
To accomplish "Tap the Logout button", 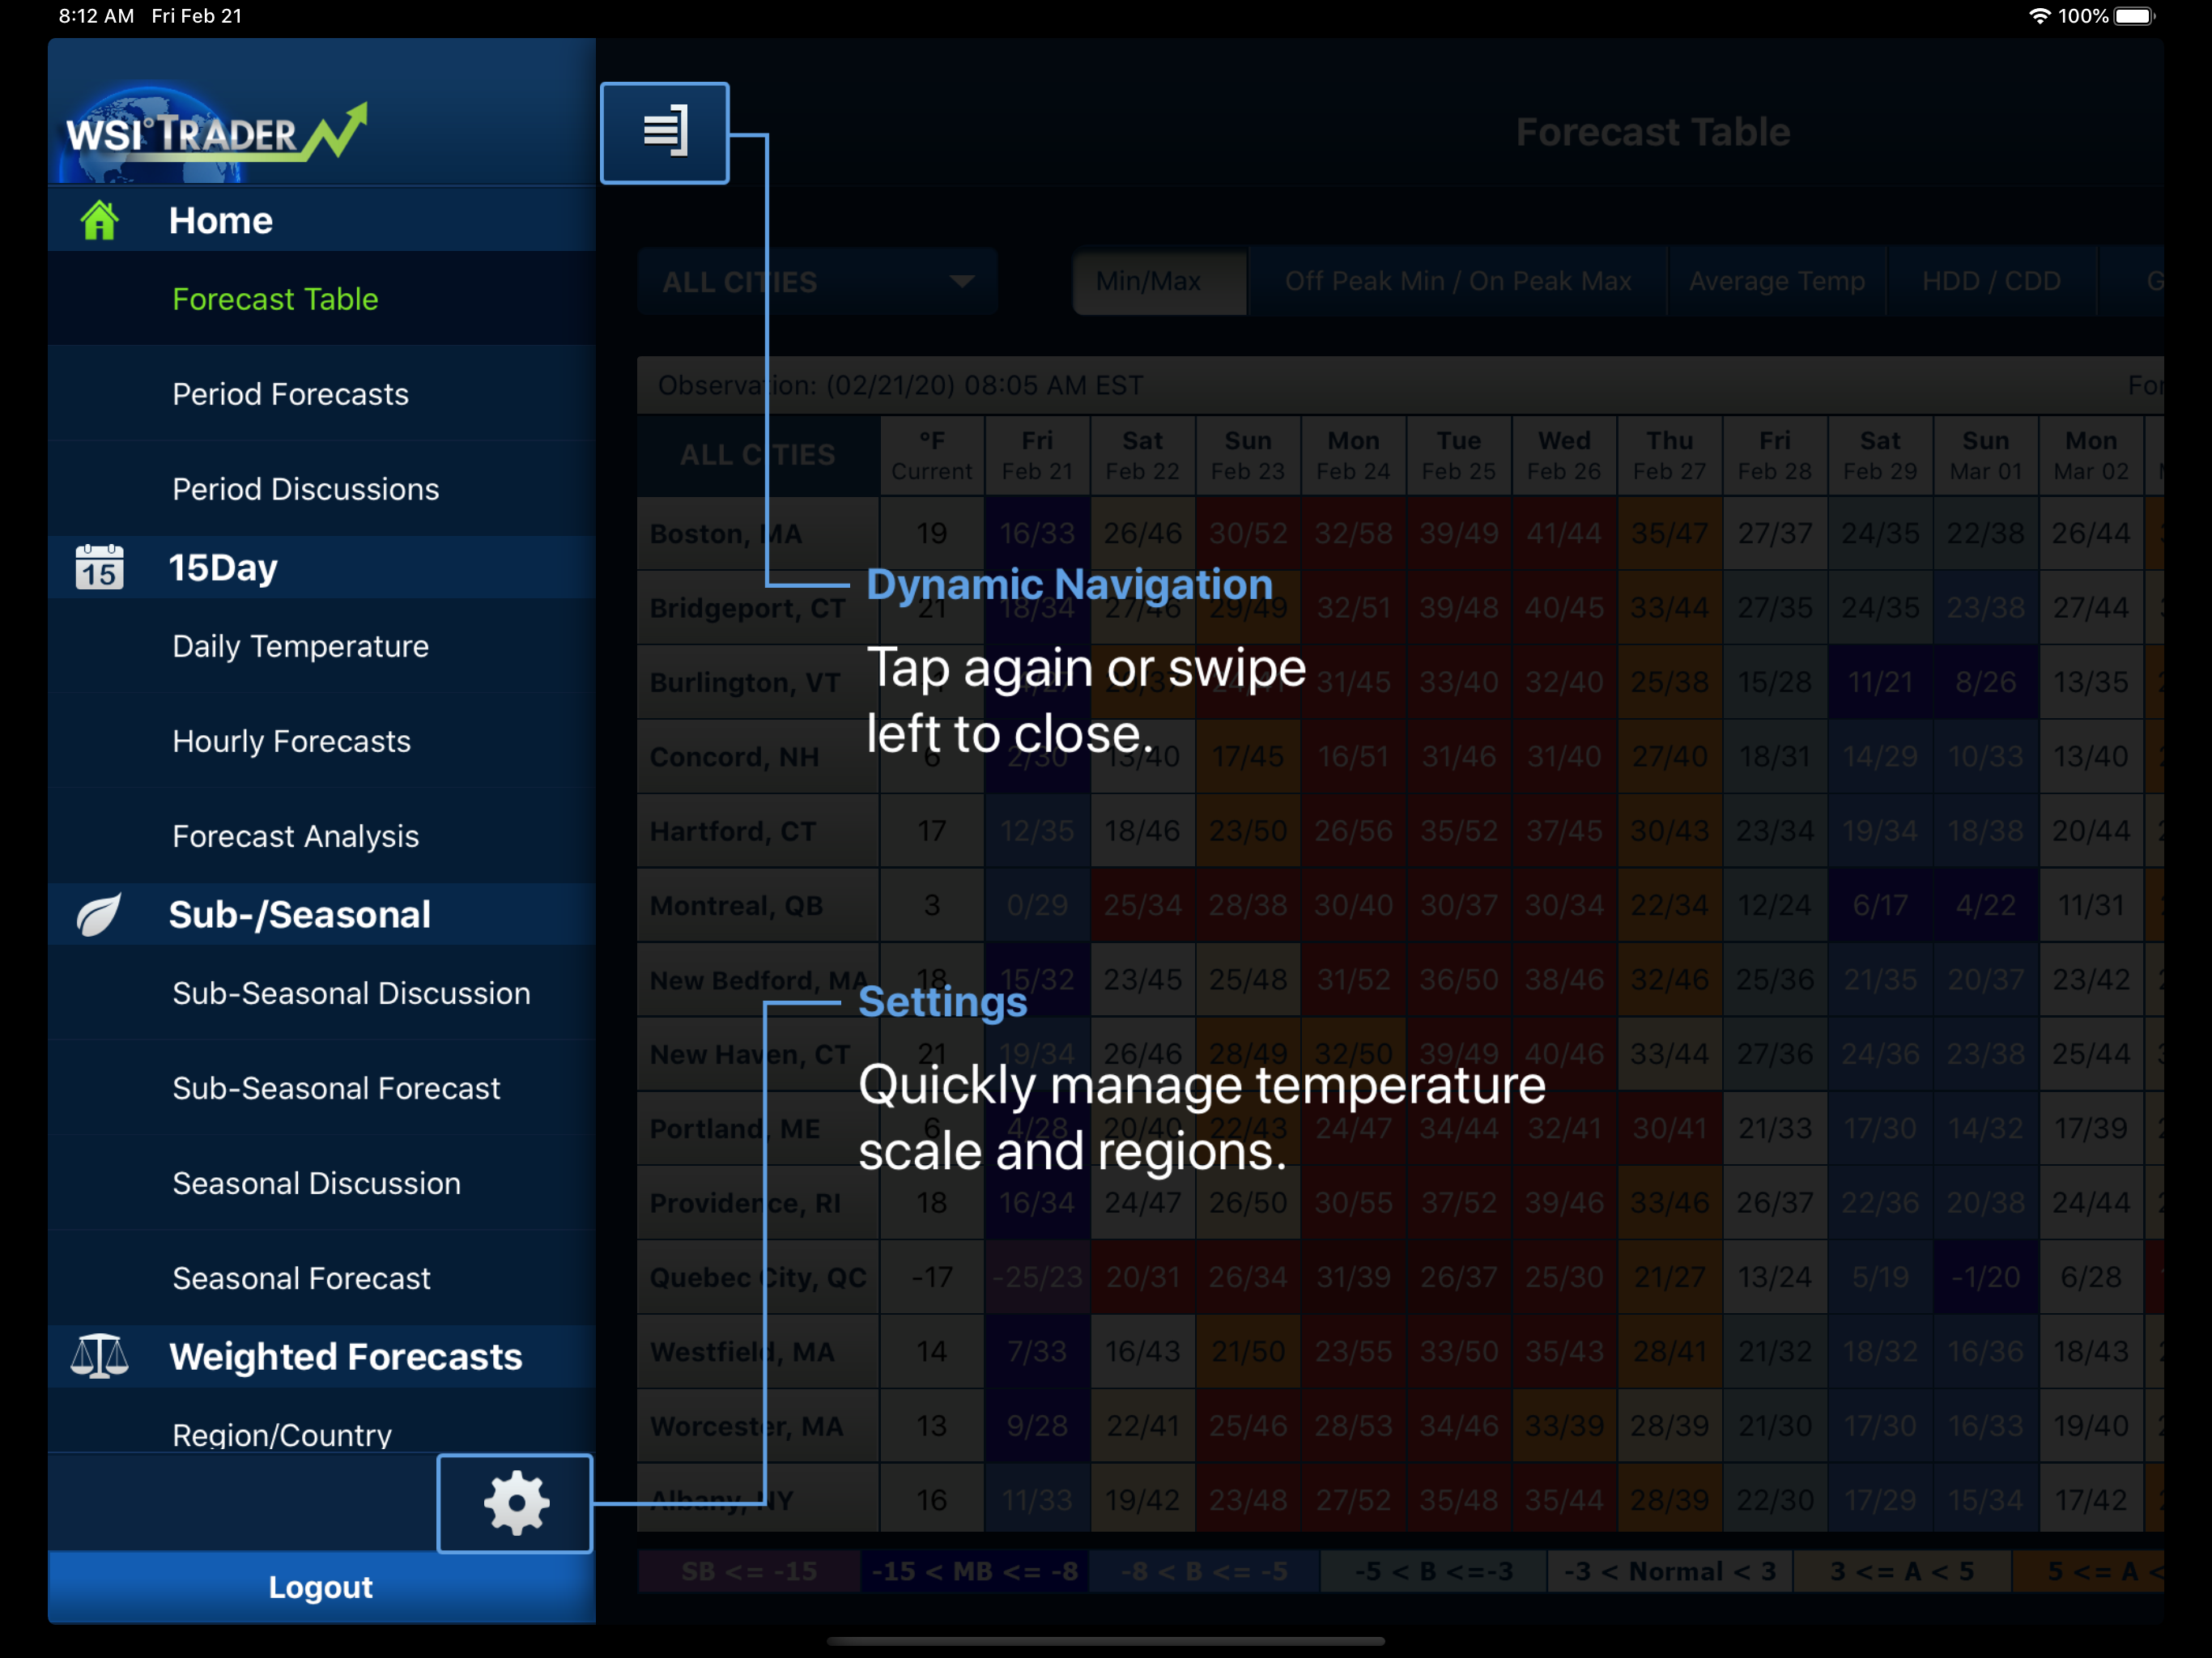I will (322, 1587).
